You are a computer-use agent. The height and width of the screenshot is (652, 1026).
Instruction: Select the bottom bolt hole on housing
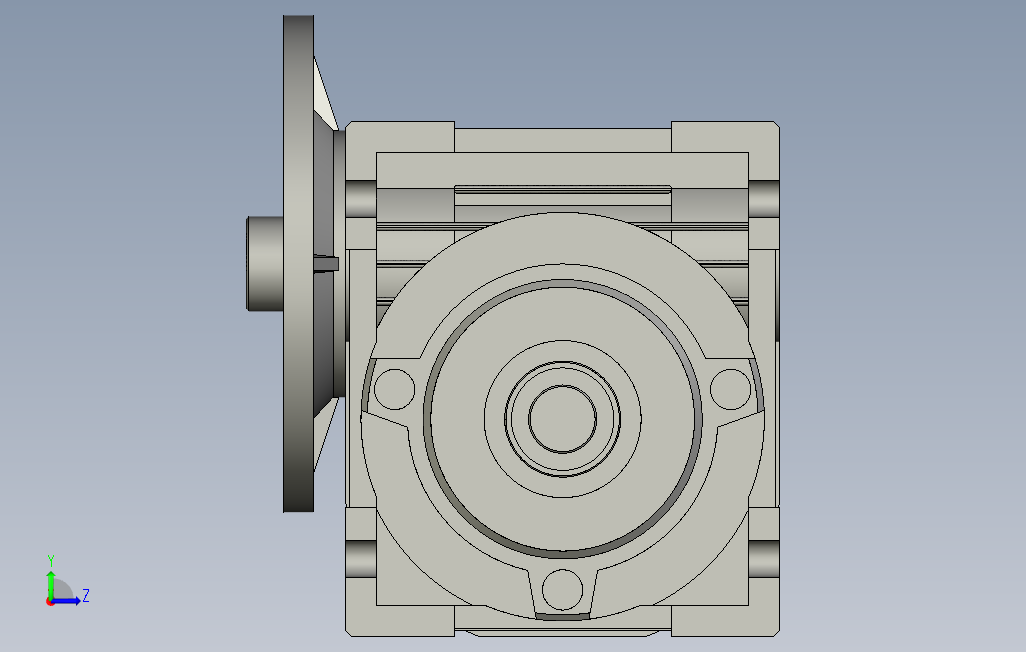tap(563, 589)
